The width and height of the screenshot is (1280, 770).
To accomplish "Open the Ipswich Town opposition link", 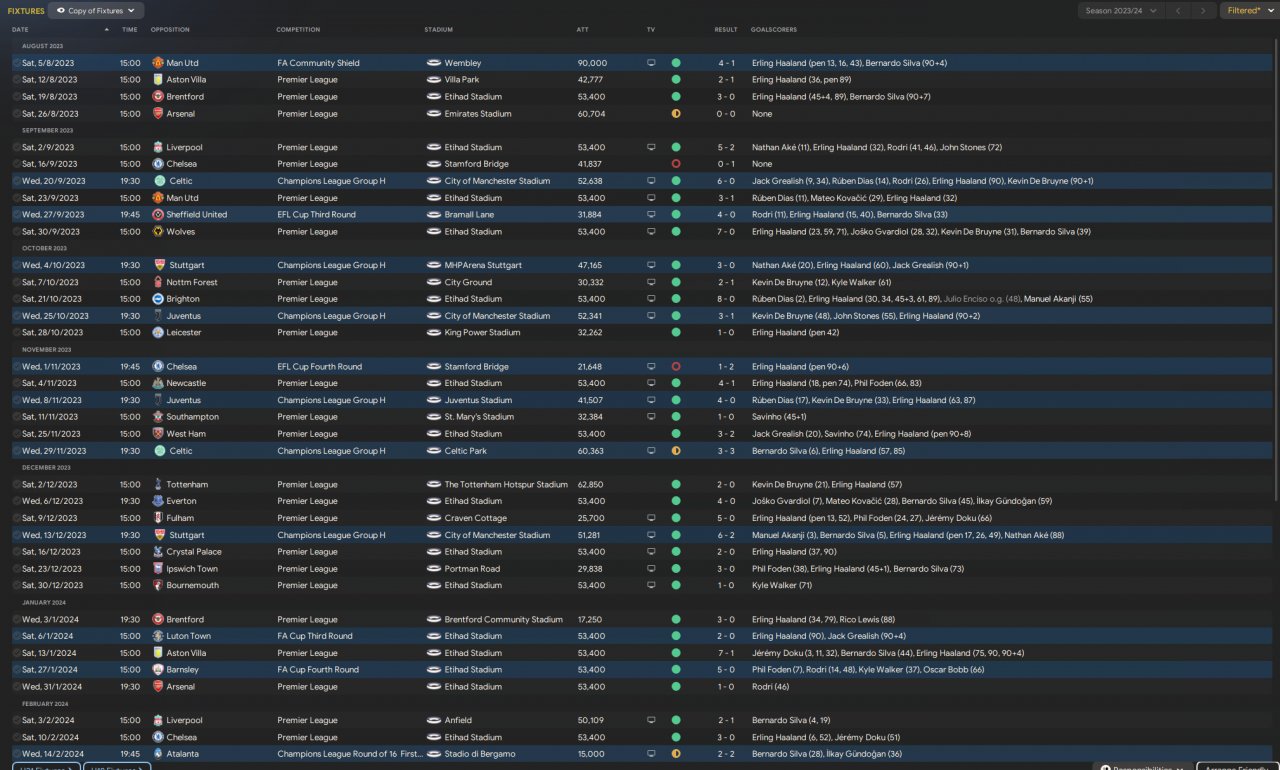I will pos(192,569).
